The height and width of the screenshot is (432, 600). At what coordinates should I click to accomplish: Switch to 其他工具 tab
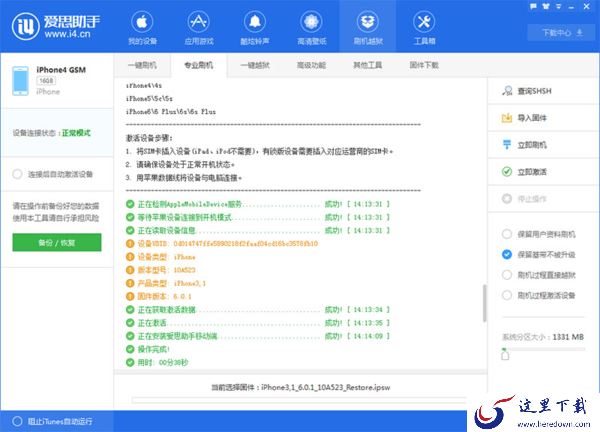click(368, 65)
